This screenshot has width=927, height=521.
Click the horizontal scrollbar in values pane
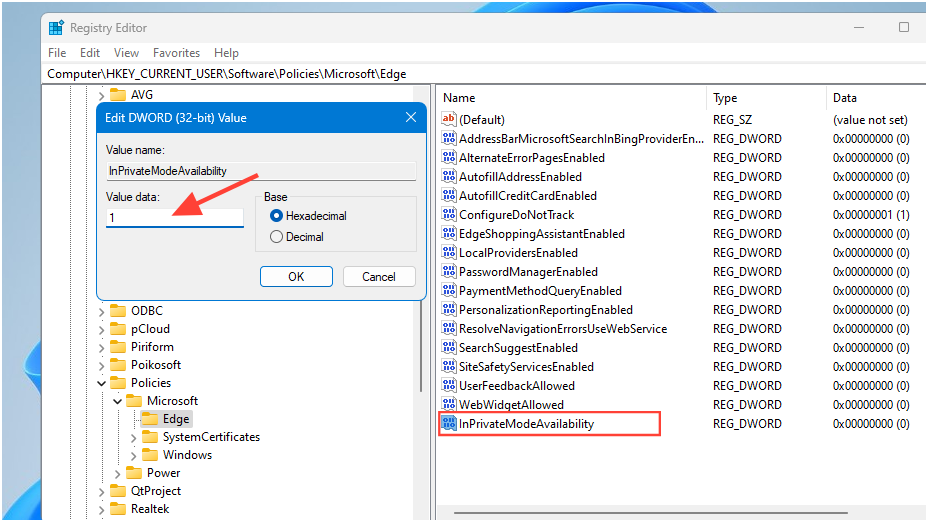pyautogui.click(x=650, y=513)
